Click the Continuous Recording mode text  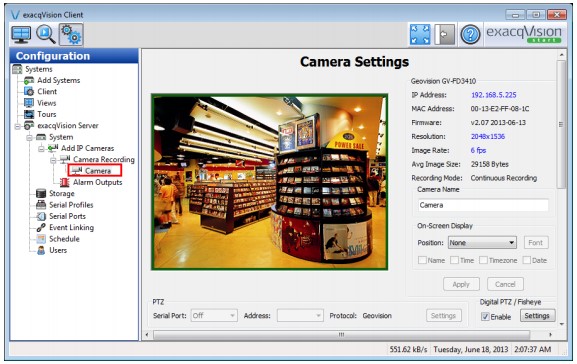tap(504, 178)
